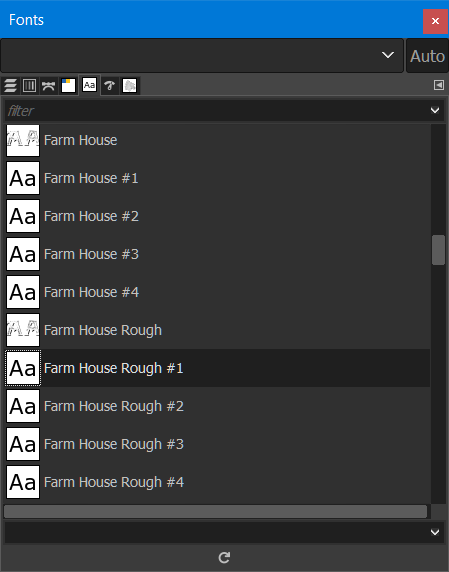Viewport: 449px width, 572px height.
Task: Click the Farm House #3 Aa preview
Action: [x=23, y=254]
